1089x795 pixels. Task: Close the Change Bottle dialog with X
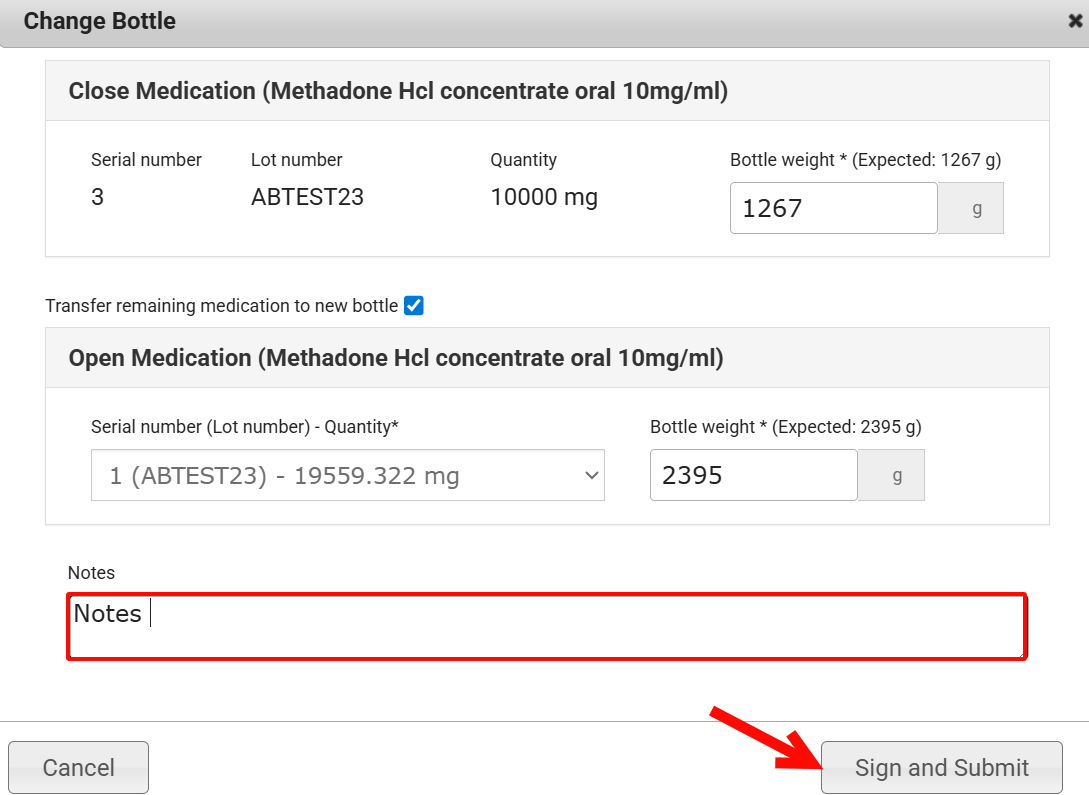coord(1075,21)
